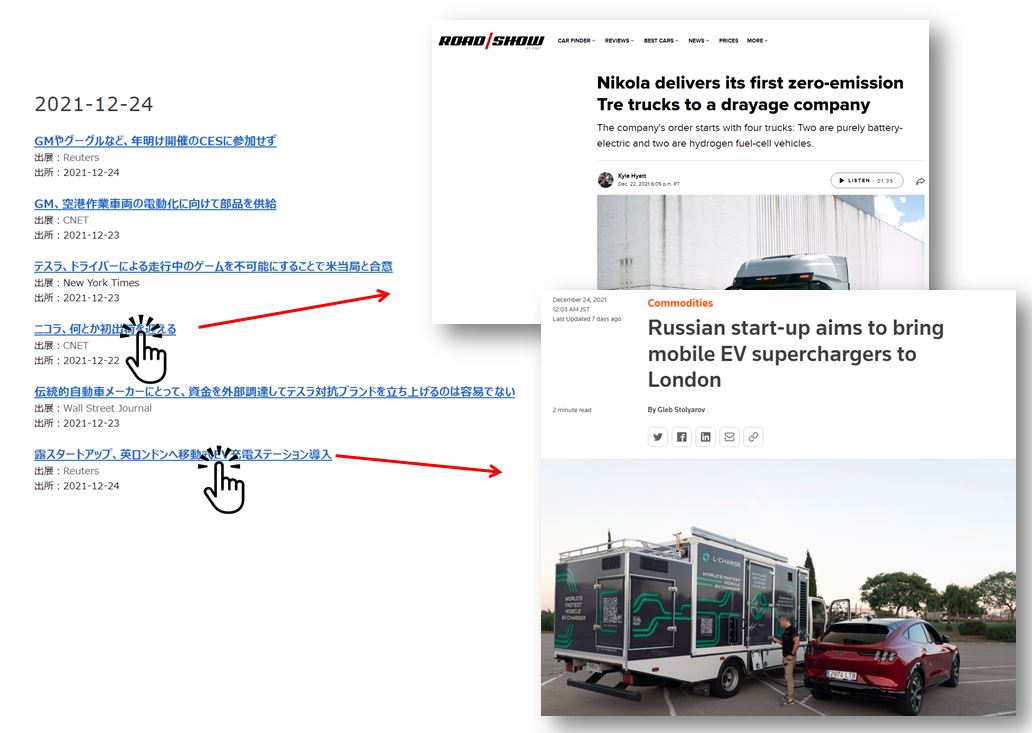
Task: Open the GM and Google CES headline link
Action: (155, 141)
